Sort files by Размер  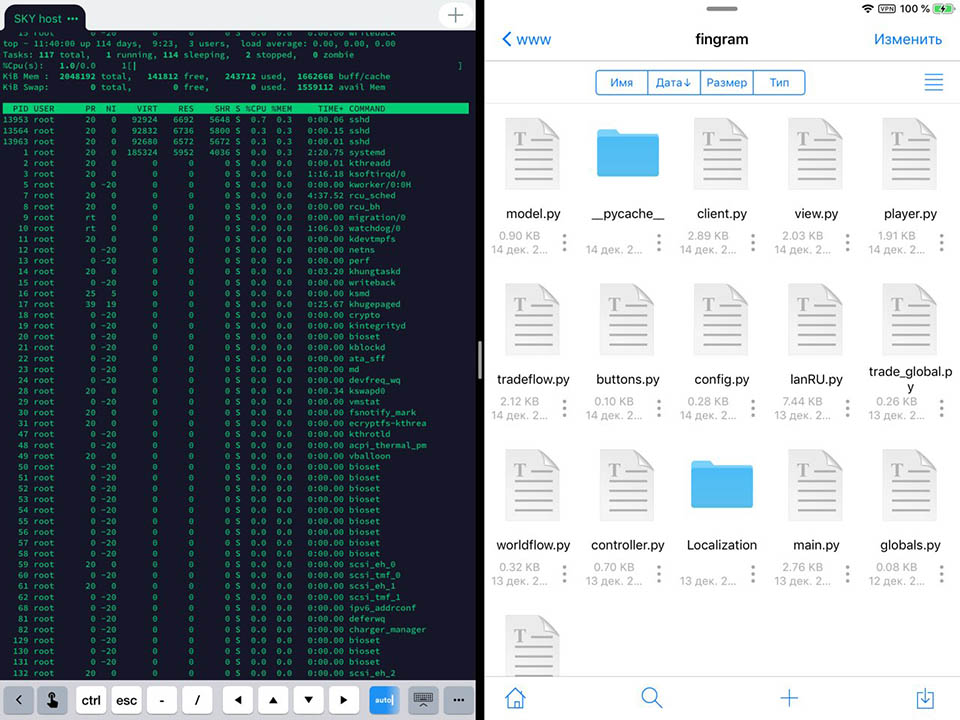pos(726,83)
